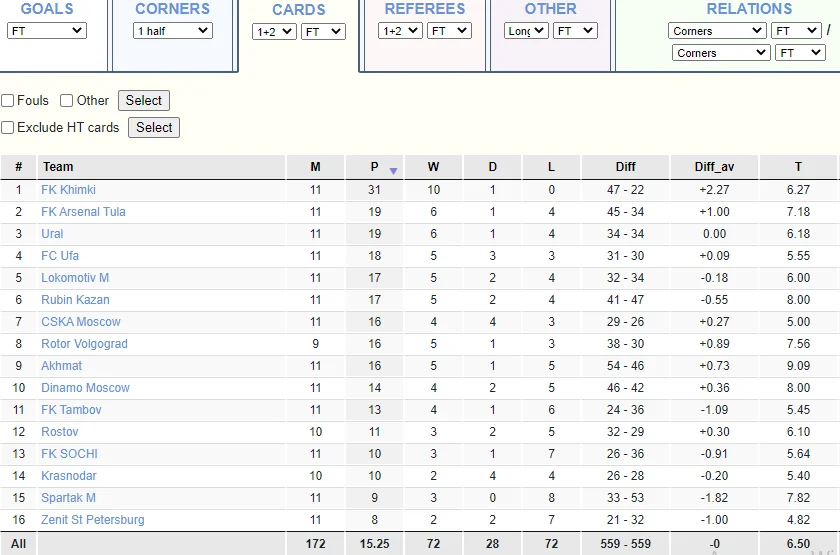Viewport: 840px width, 555px height.
Task: Enable the Fouls checkbox
Action: click(x=8, y=101)
